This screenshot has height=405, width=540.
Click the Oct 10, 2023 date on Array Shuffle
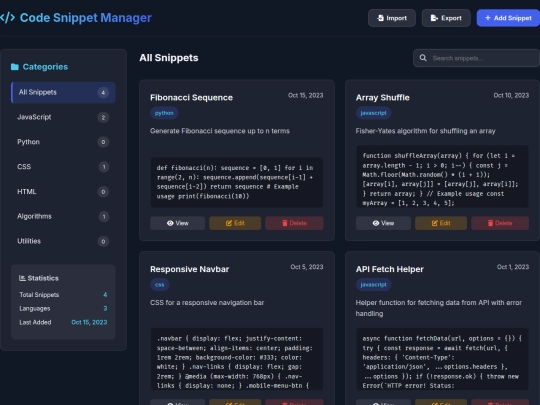[511, 95]
